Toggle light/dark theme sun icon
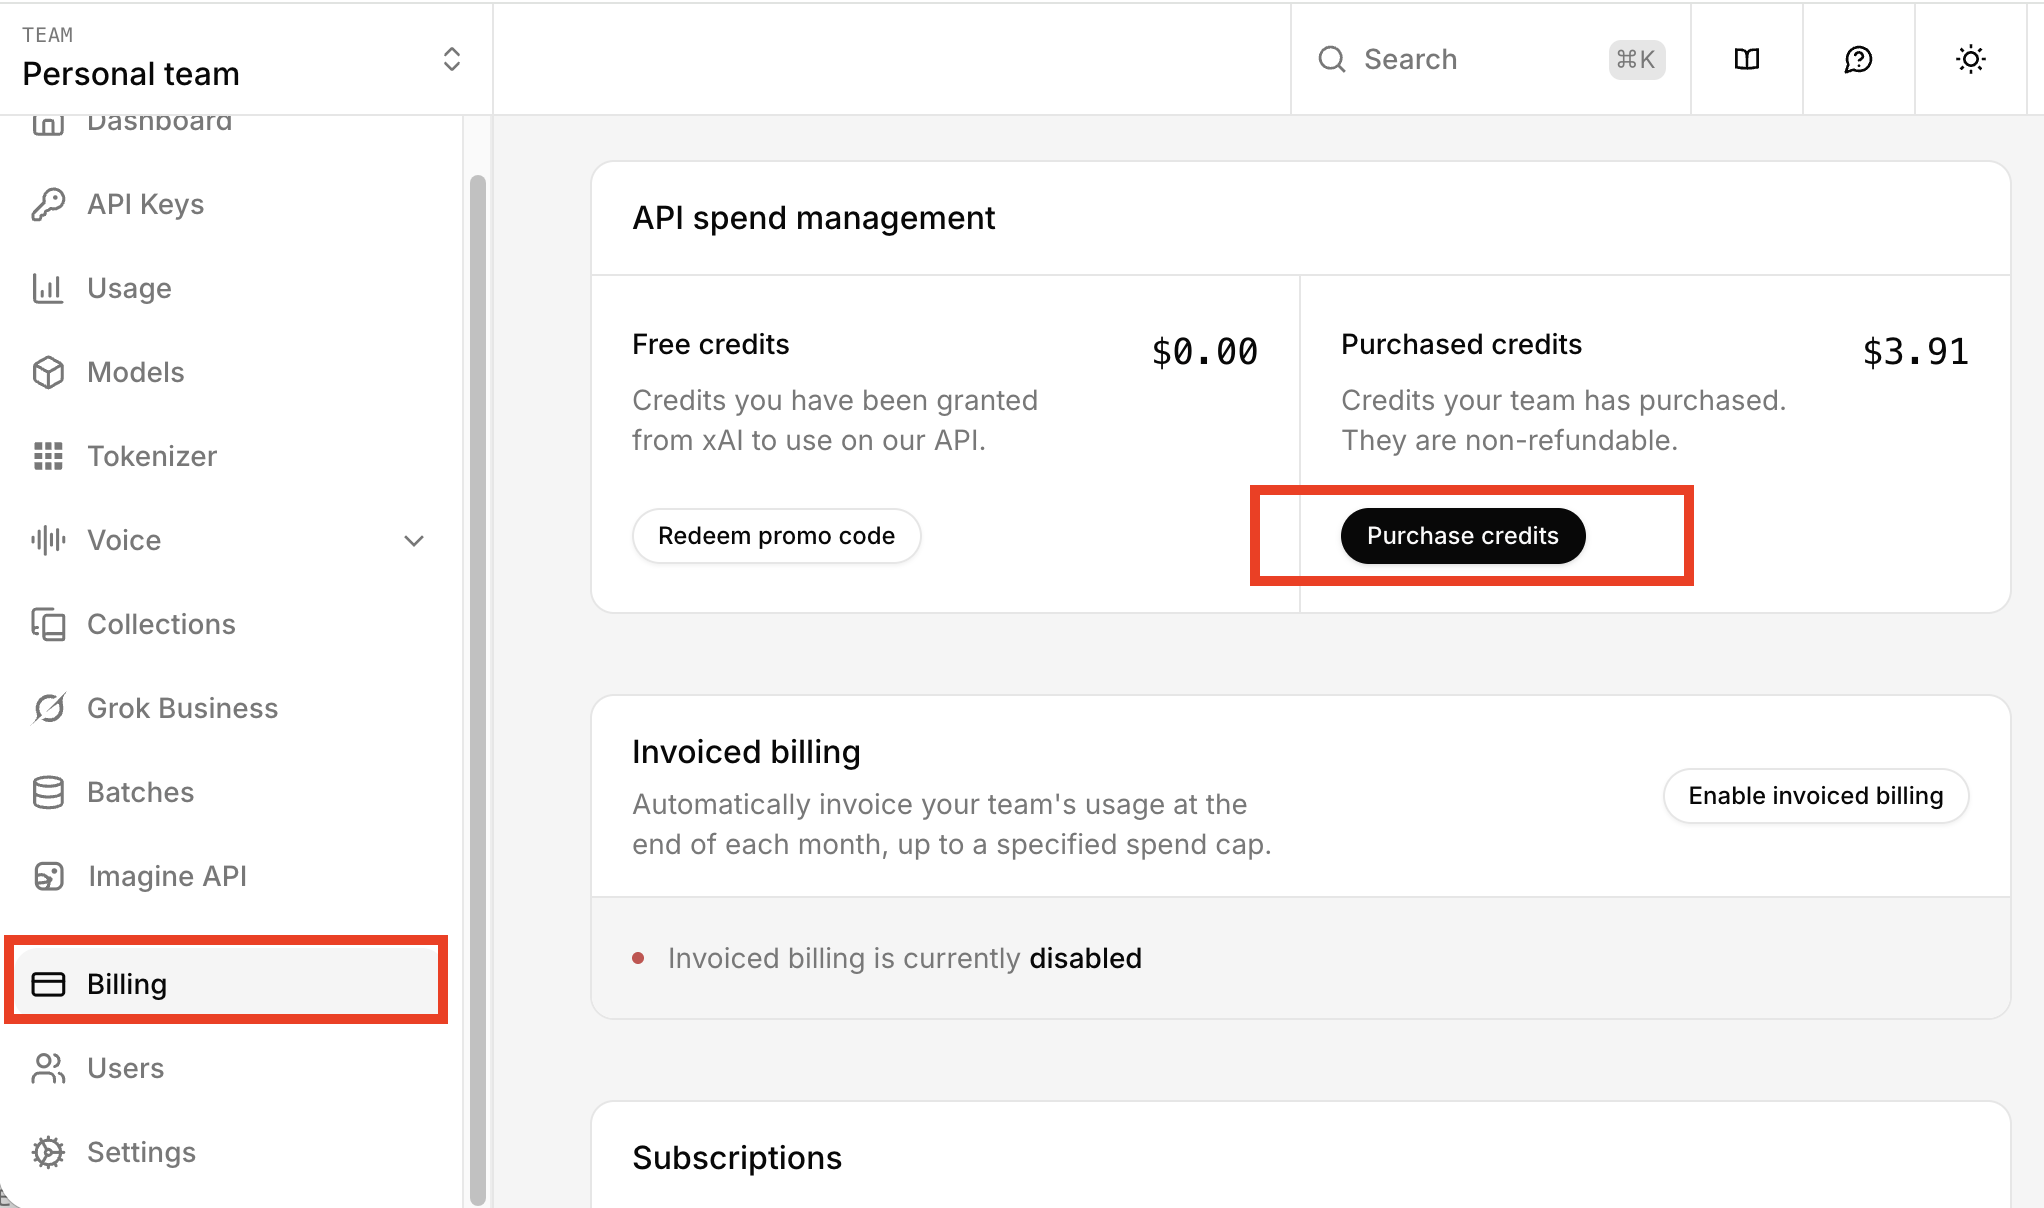 (1970, 59)
